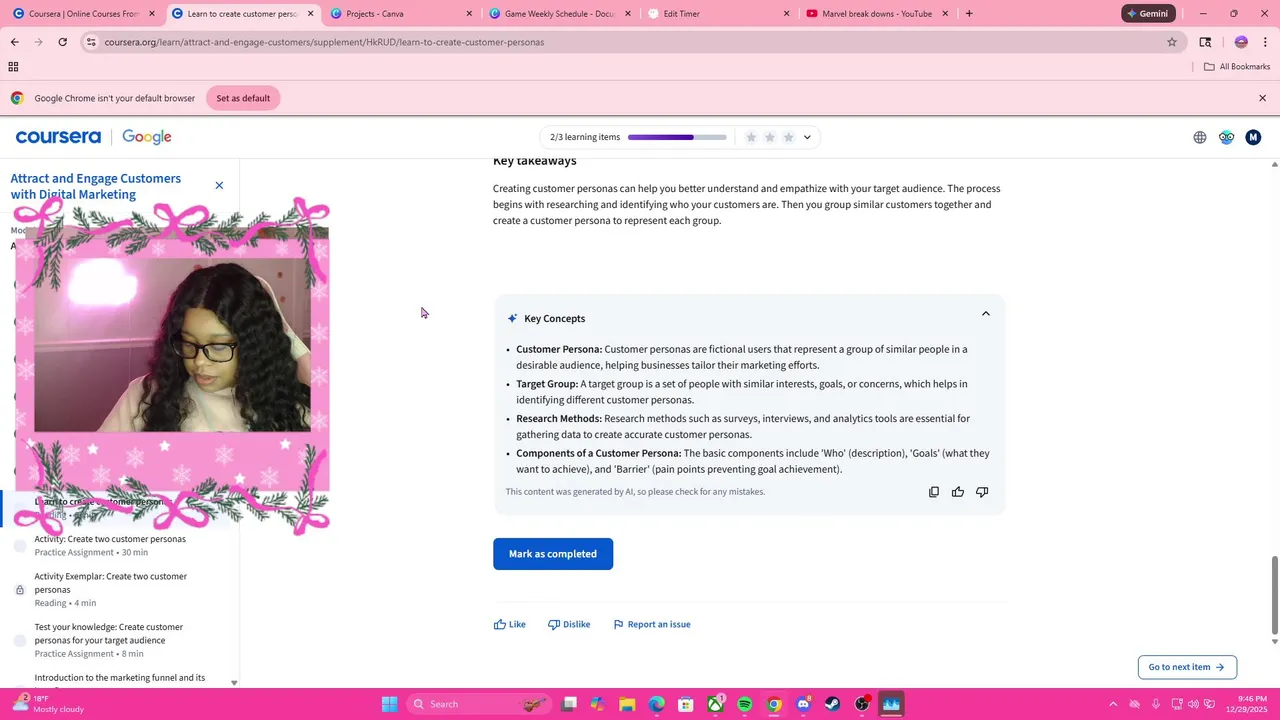Open the profile avatar M
The image size is (1280, 720).
1253,137
